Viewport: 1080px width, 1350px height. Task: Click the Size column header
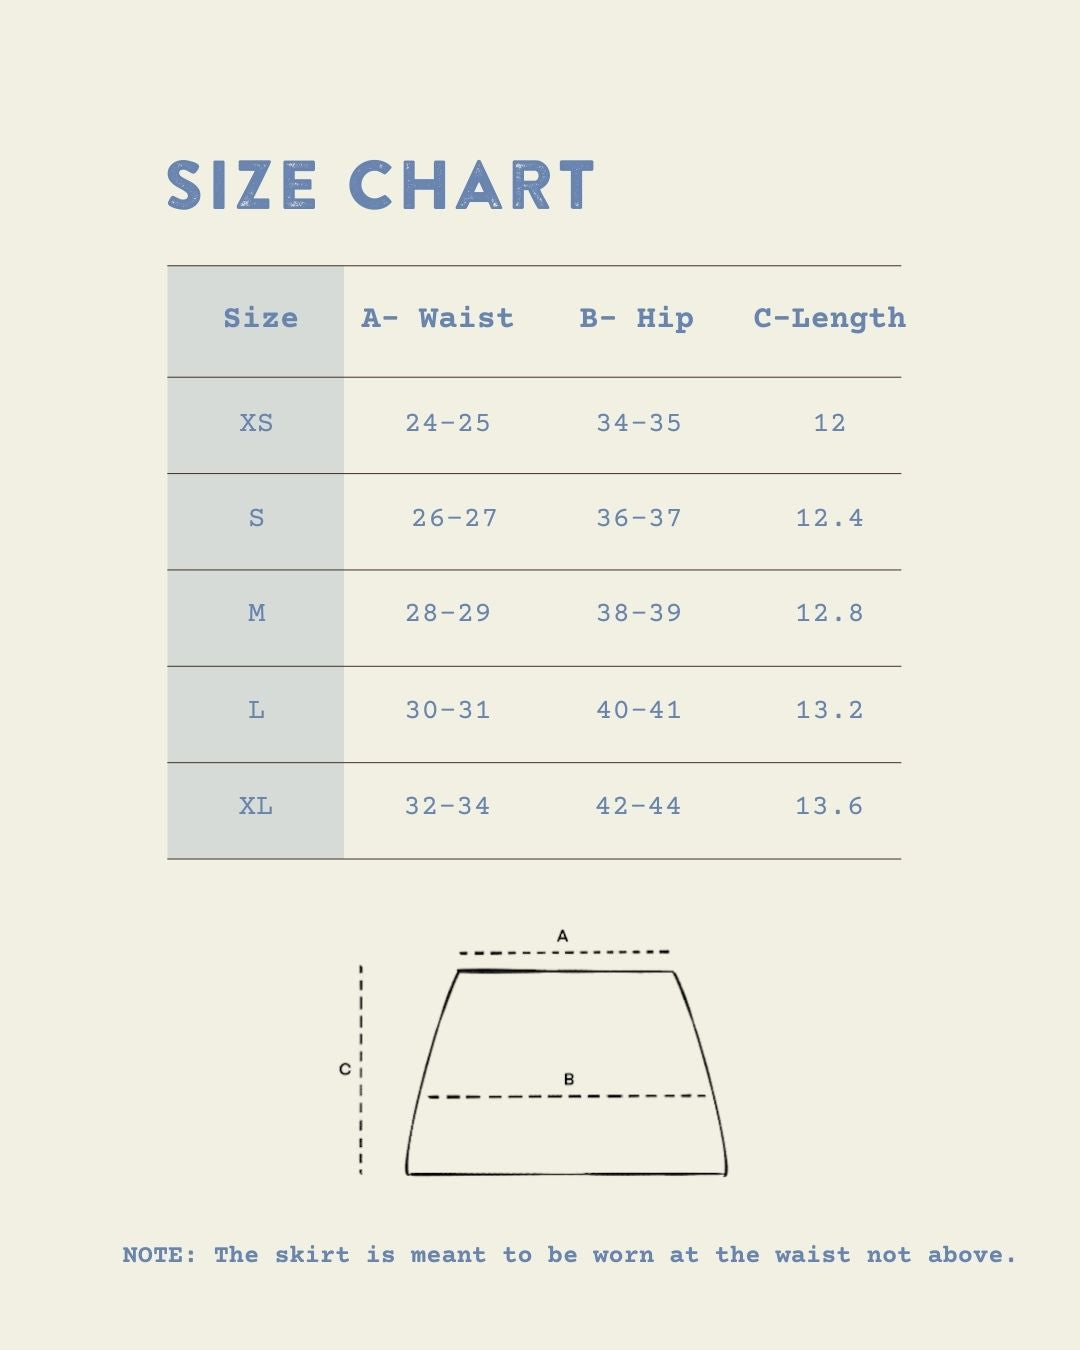pyautogui.click(x=260, y=318)
